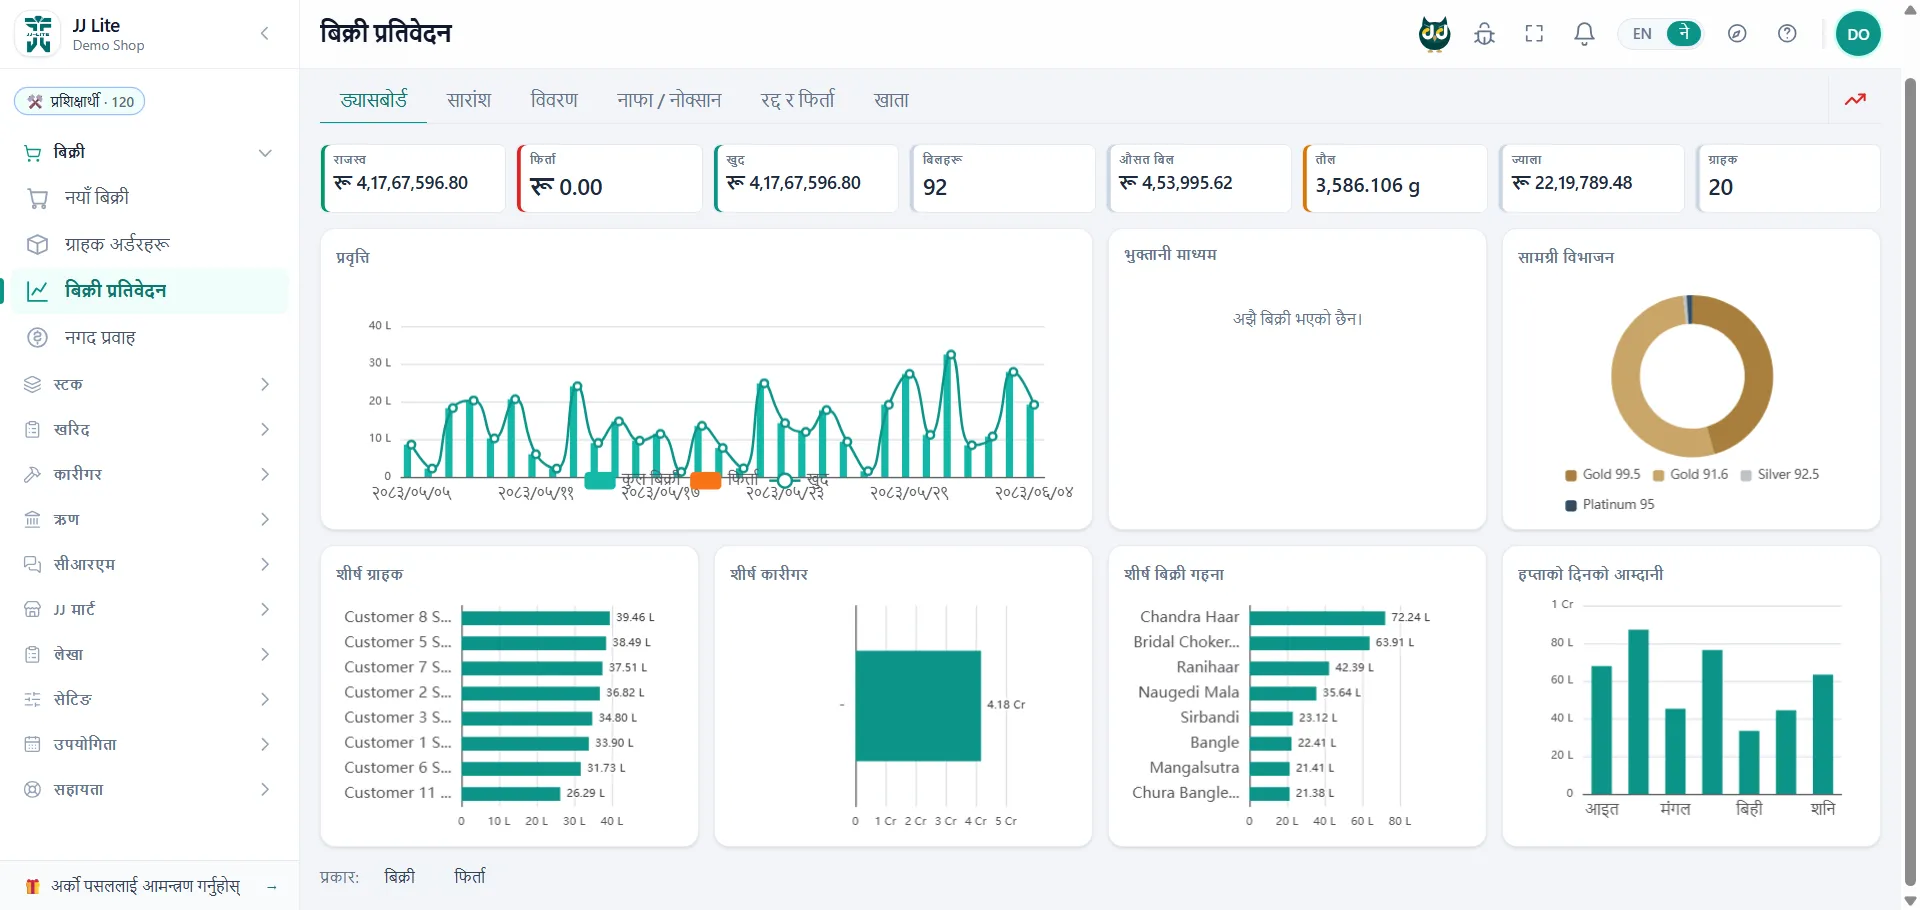This screenshot has height=910, width=1920.
Task: Toggle orange फिर्ता series in trend legend
Action: click(725, 480)
